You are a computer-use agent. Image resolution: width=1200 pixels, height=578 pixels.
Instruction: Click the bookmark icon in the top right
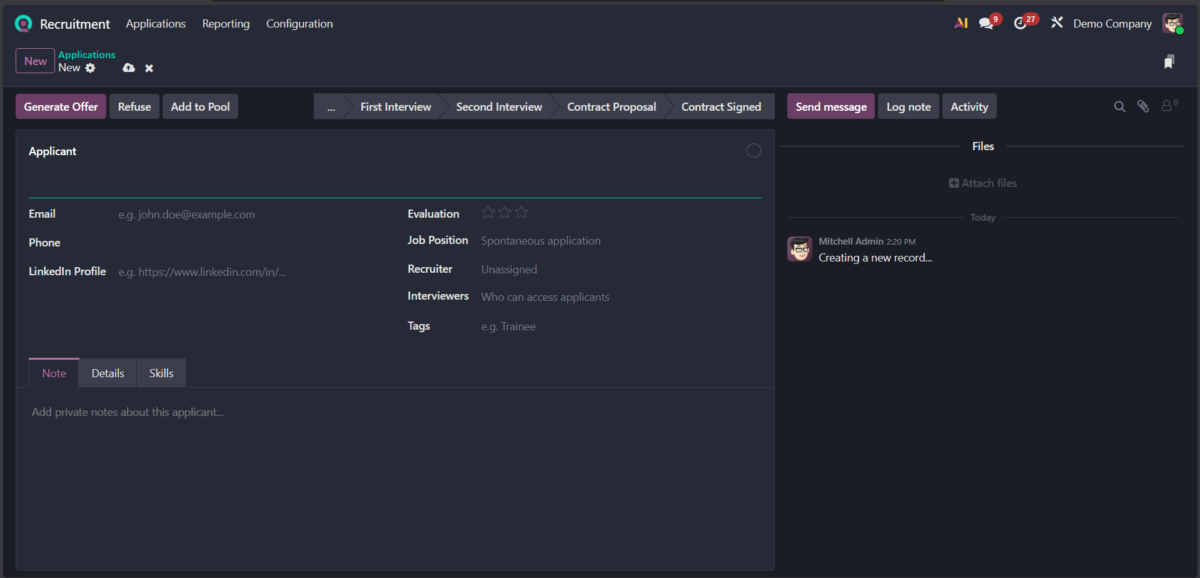[x=1169, y=62]
